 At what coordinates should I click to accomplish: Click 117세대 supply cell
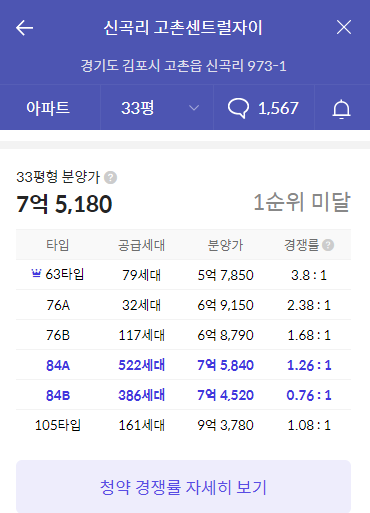(x=141, y=335)
